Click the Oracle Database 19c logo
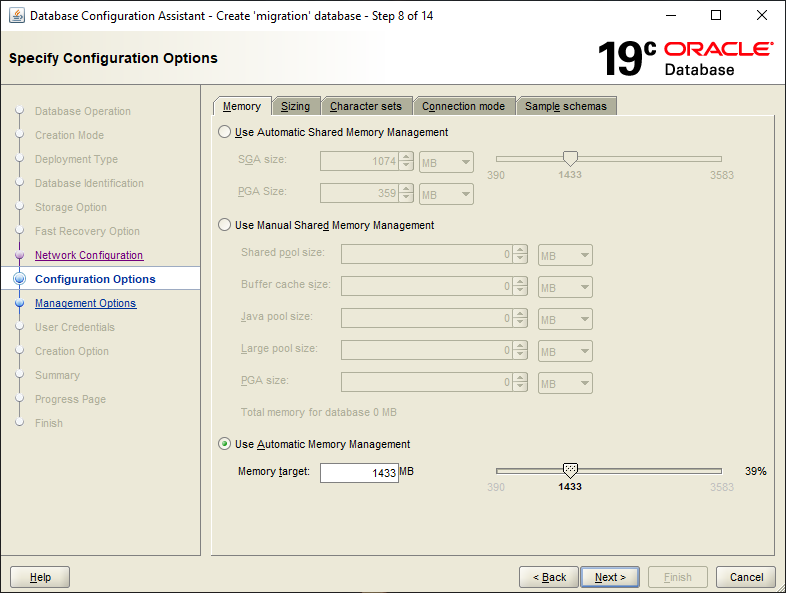This screenshot has height=593, width=786. [x=685, y=59]
